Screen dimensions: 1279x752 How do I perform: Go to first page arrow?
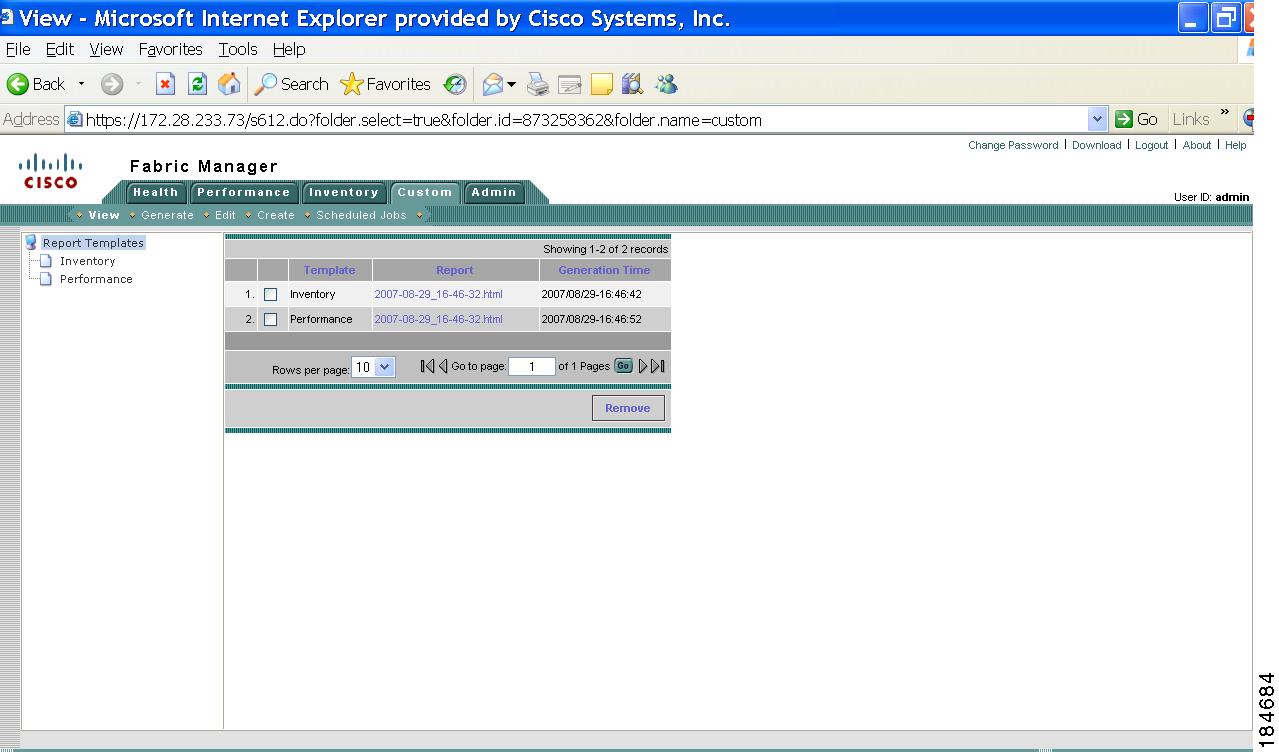[427, 366]
